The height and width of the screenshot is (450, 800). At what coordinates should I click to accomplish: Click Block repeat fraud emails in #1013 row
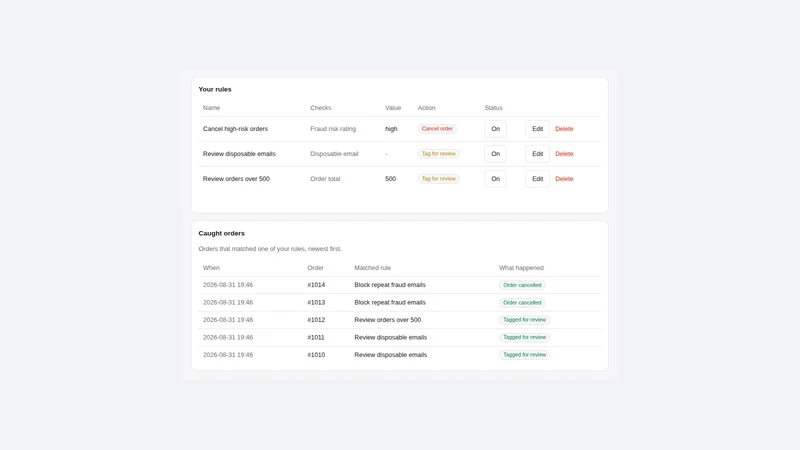pyautogui.click(x=390, y=303)
